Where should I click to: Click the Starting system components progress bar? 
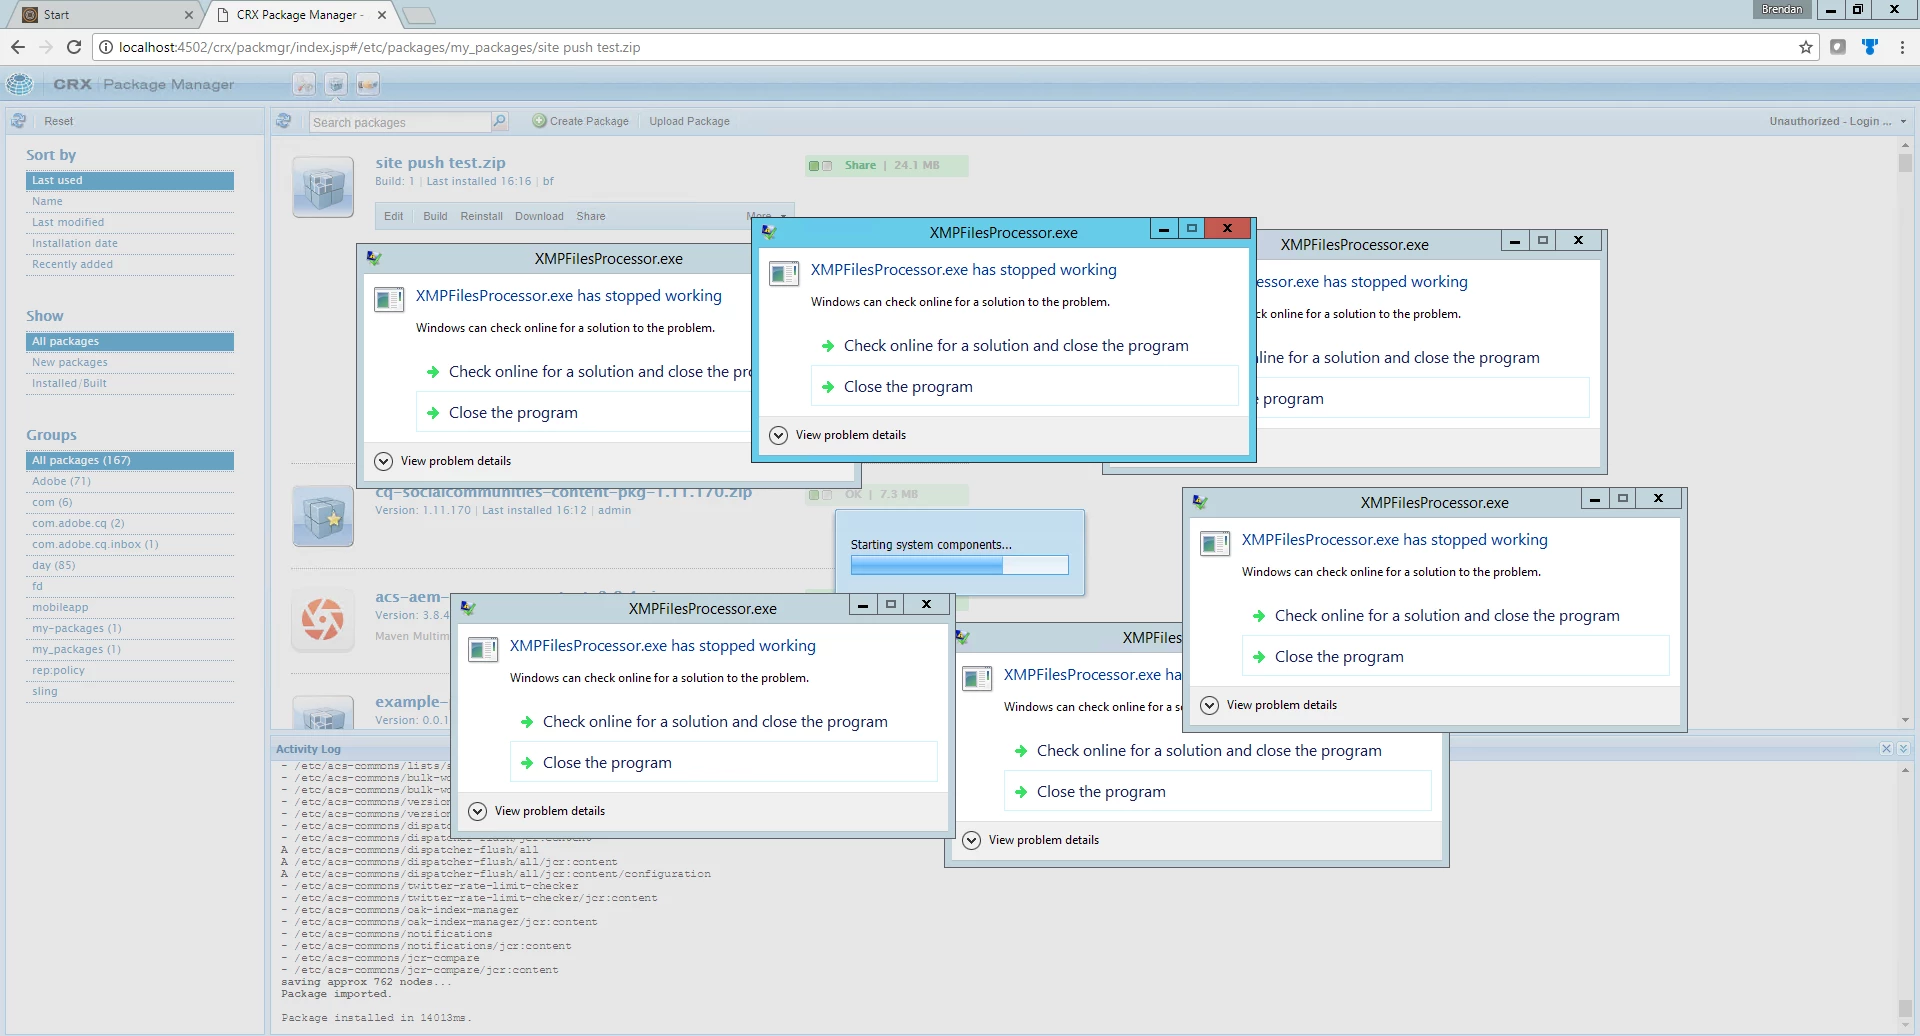(959, 565)
